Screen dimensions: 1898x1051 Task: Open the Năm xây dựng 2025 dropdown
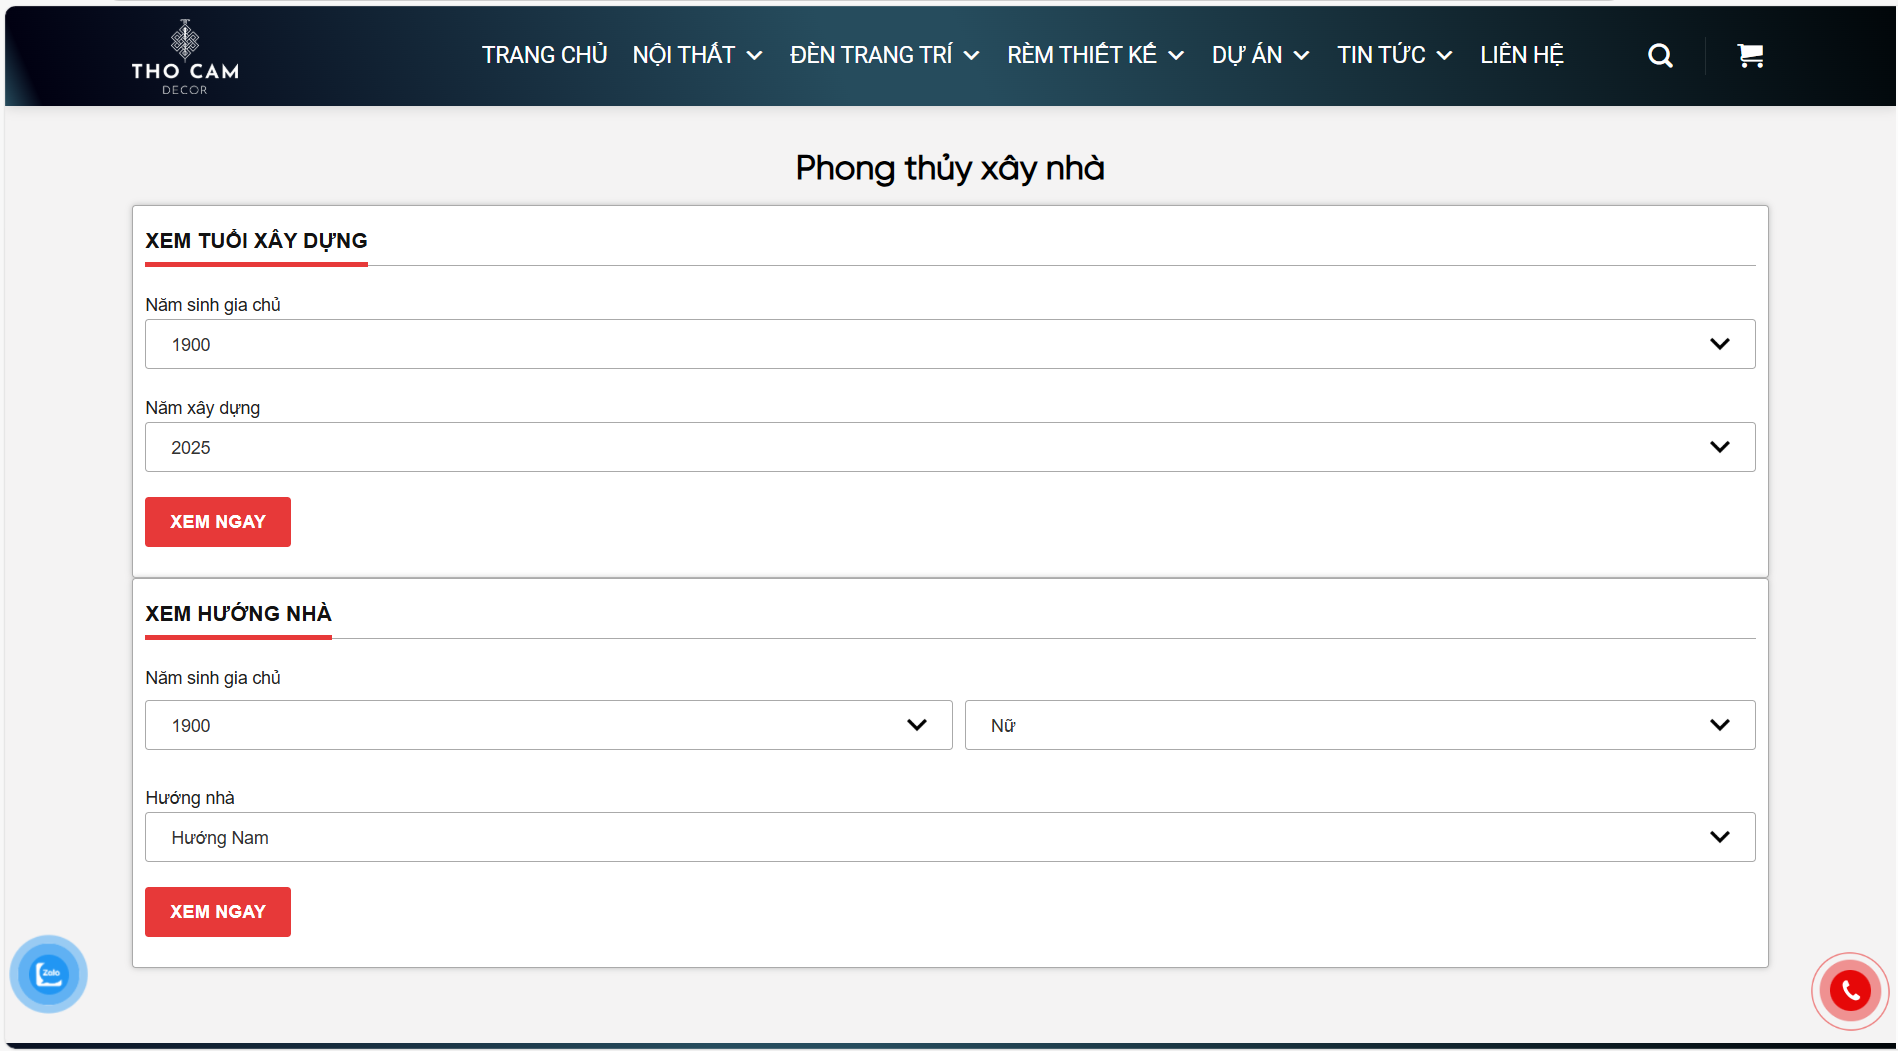(949, 447)
